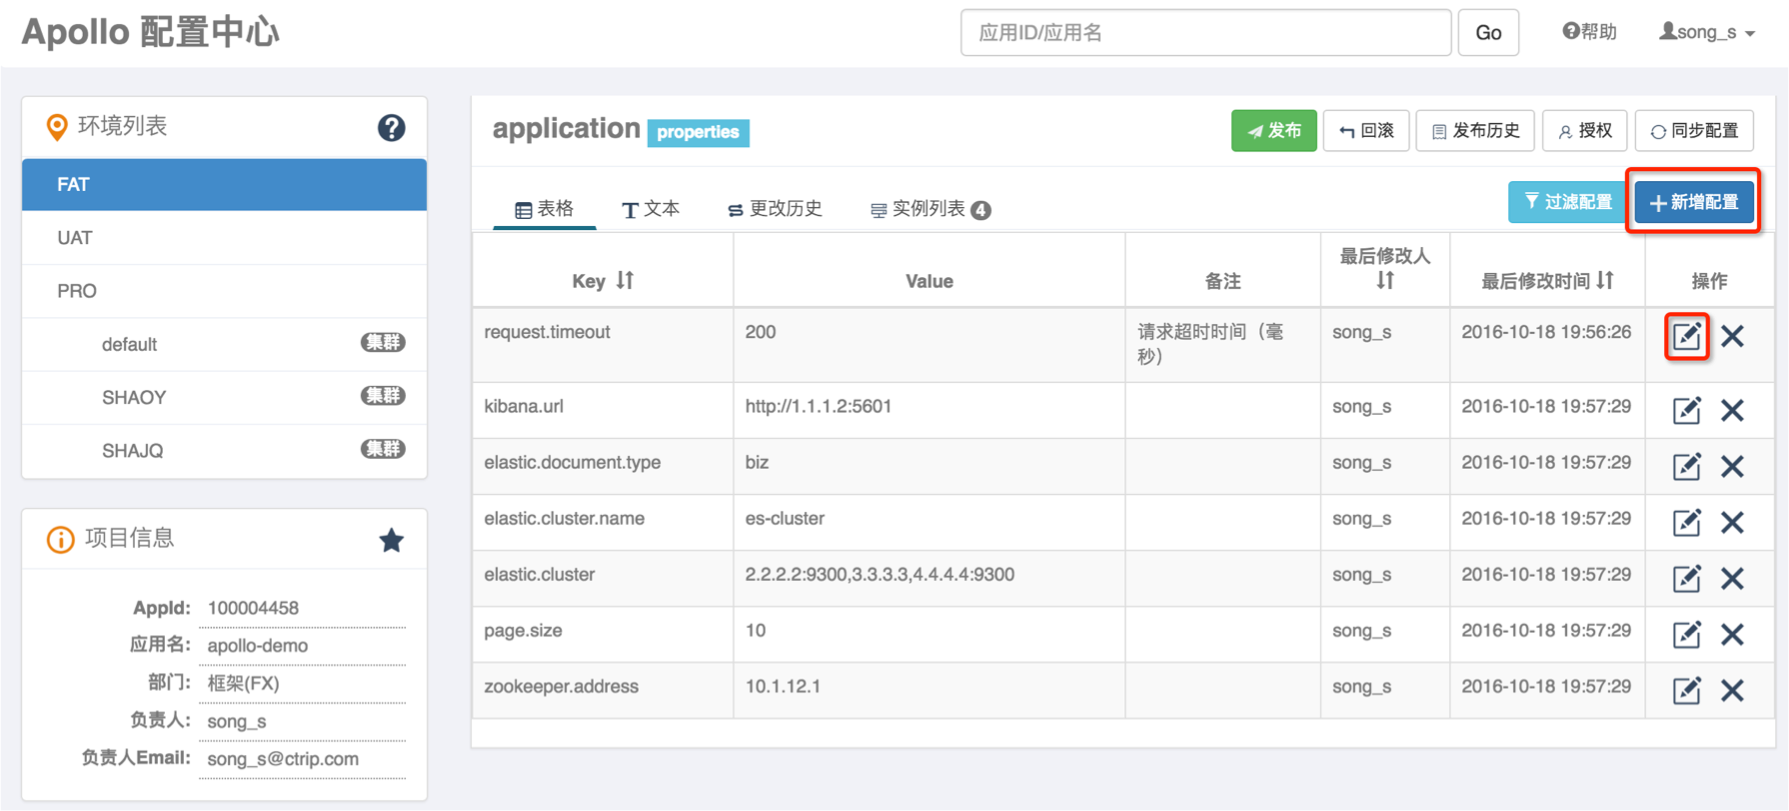Click the green 发布 publish button
This screenshot has width=1789, height=811.
coord(1273,131)
